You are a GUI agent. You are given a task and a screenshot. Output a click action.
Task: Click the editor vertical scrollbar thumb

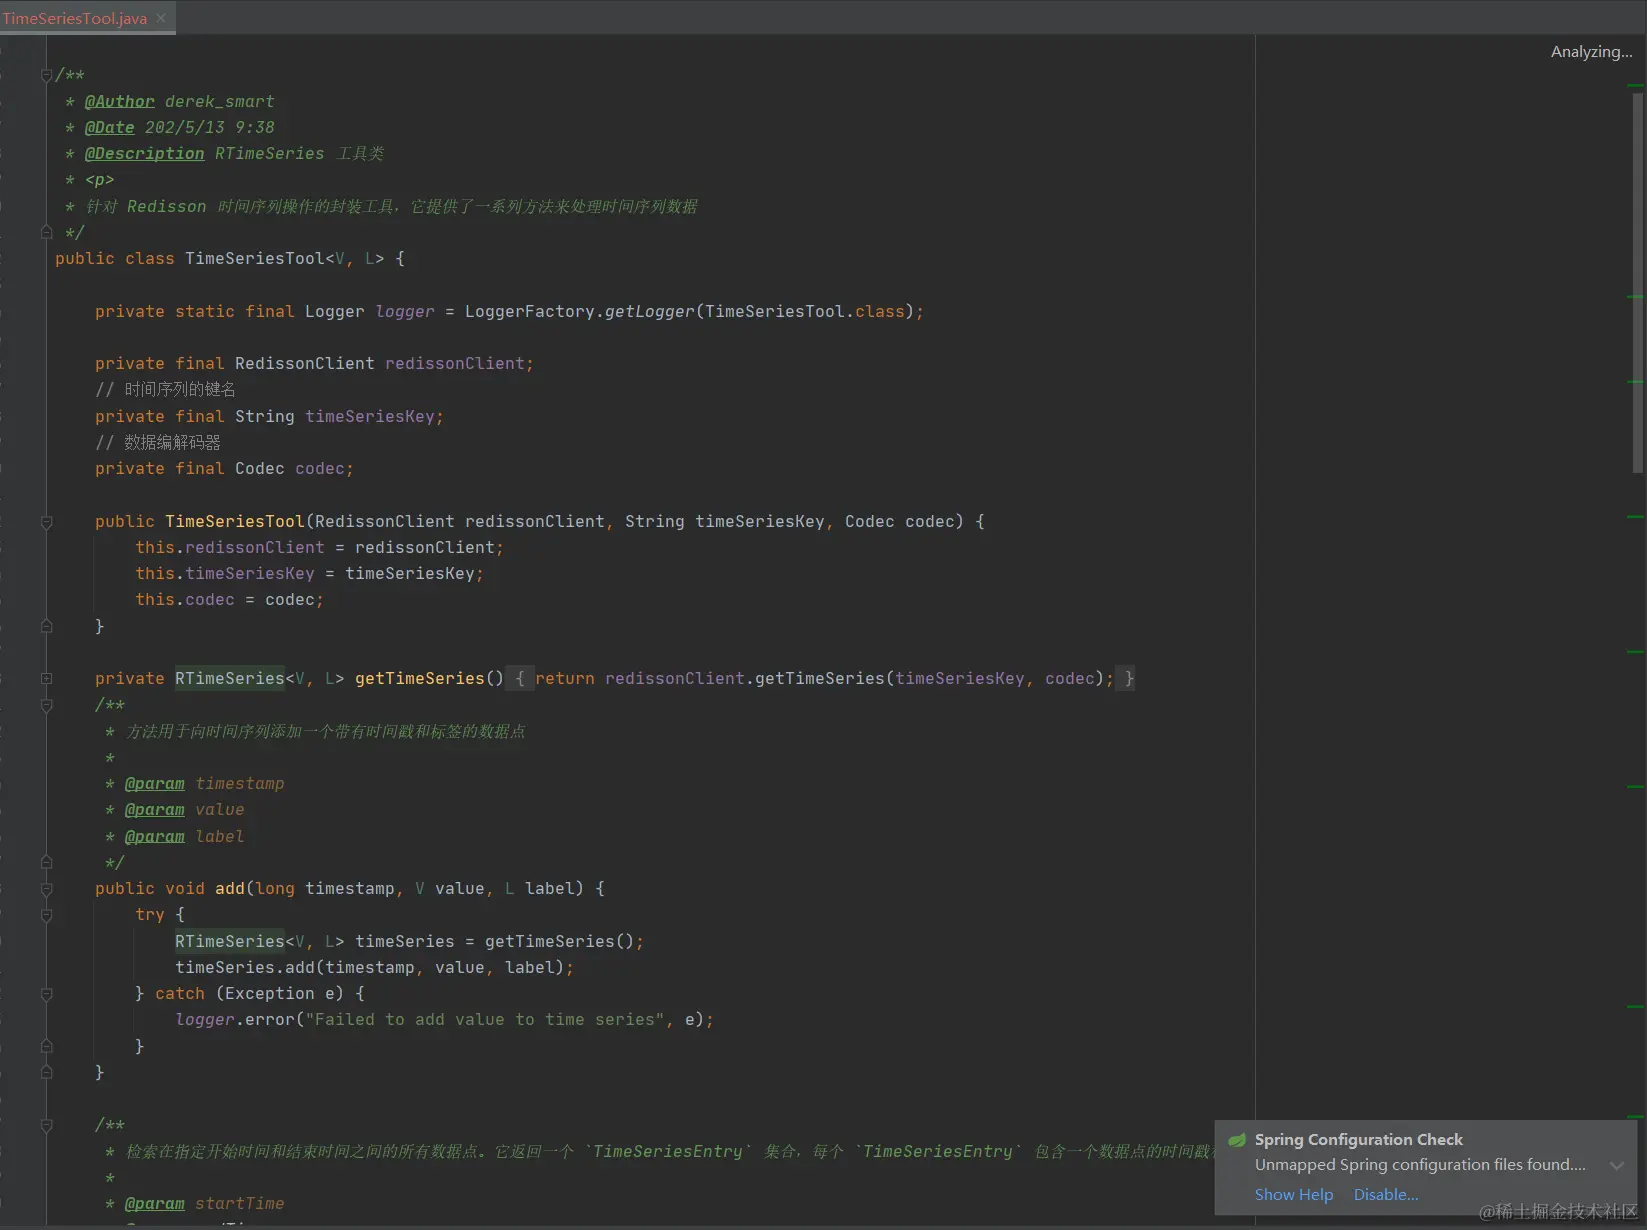[x=1637, y=283]
